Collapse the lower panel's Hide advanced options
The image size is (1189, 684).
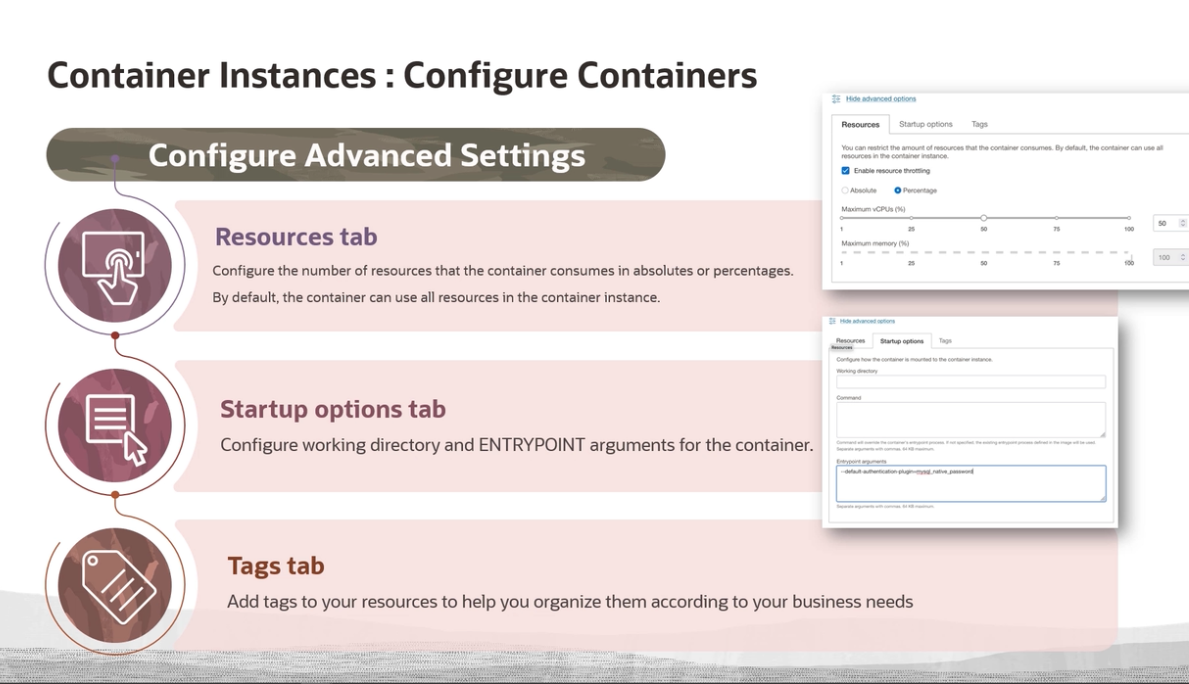click(x=867, y=321)
